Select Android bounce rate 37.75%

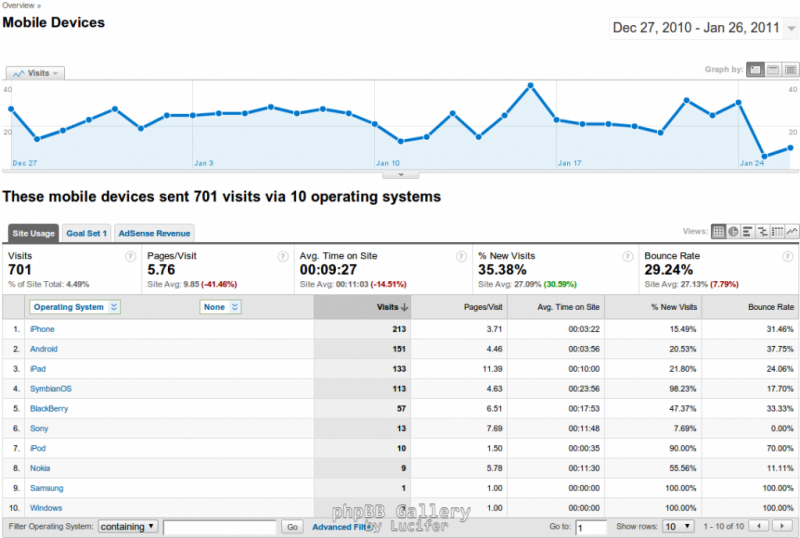tap(780, 349)
